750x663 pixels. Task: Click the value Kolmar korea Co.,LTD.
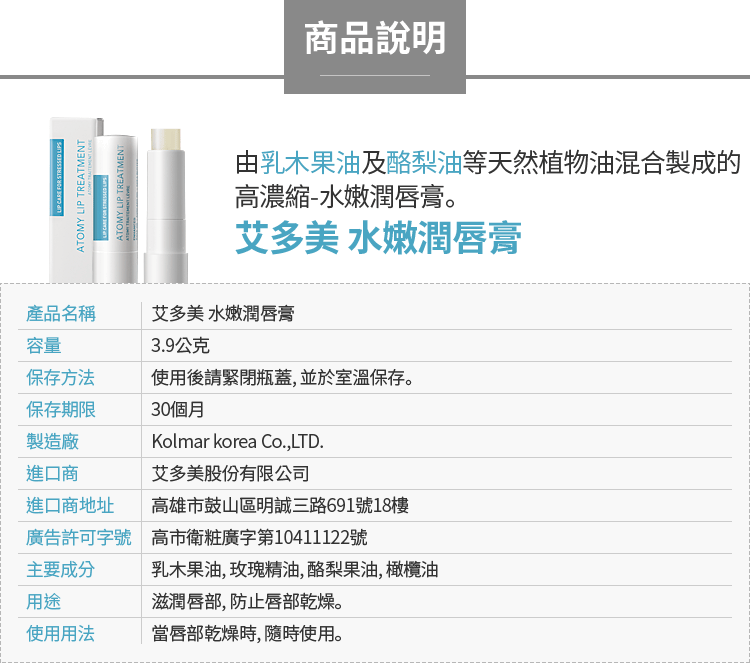238,442
